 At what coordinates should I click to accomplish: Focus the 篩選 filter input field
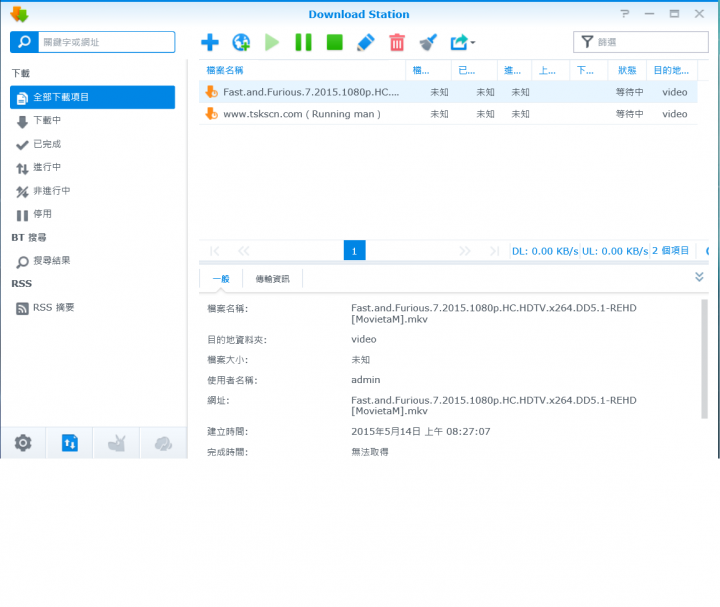(x=641, y=42)
